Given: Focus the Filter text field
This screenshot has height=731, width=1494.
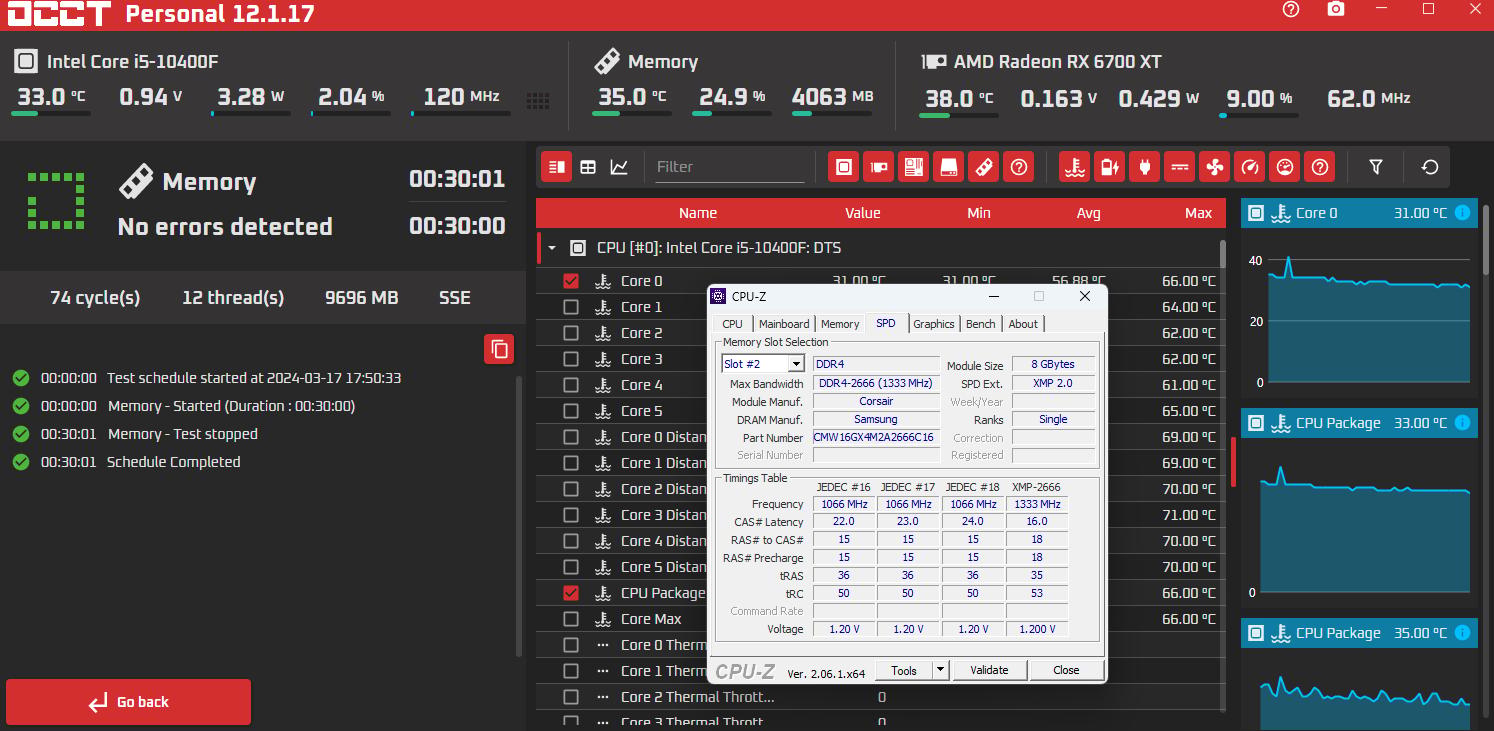Looking at the screenshot, I should pos(729,167).
